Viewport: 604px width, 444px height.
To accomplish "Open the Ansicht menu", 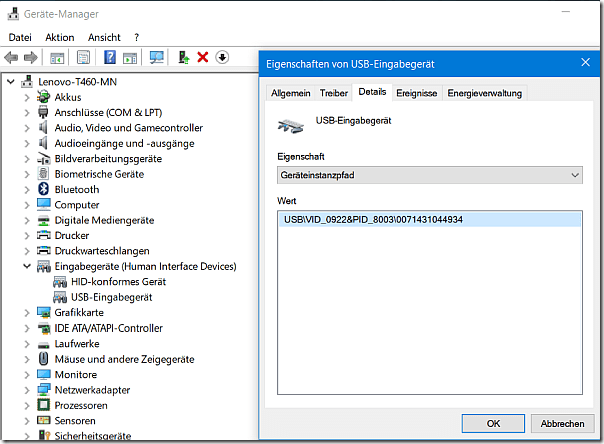I will point(104,37).
